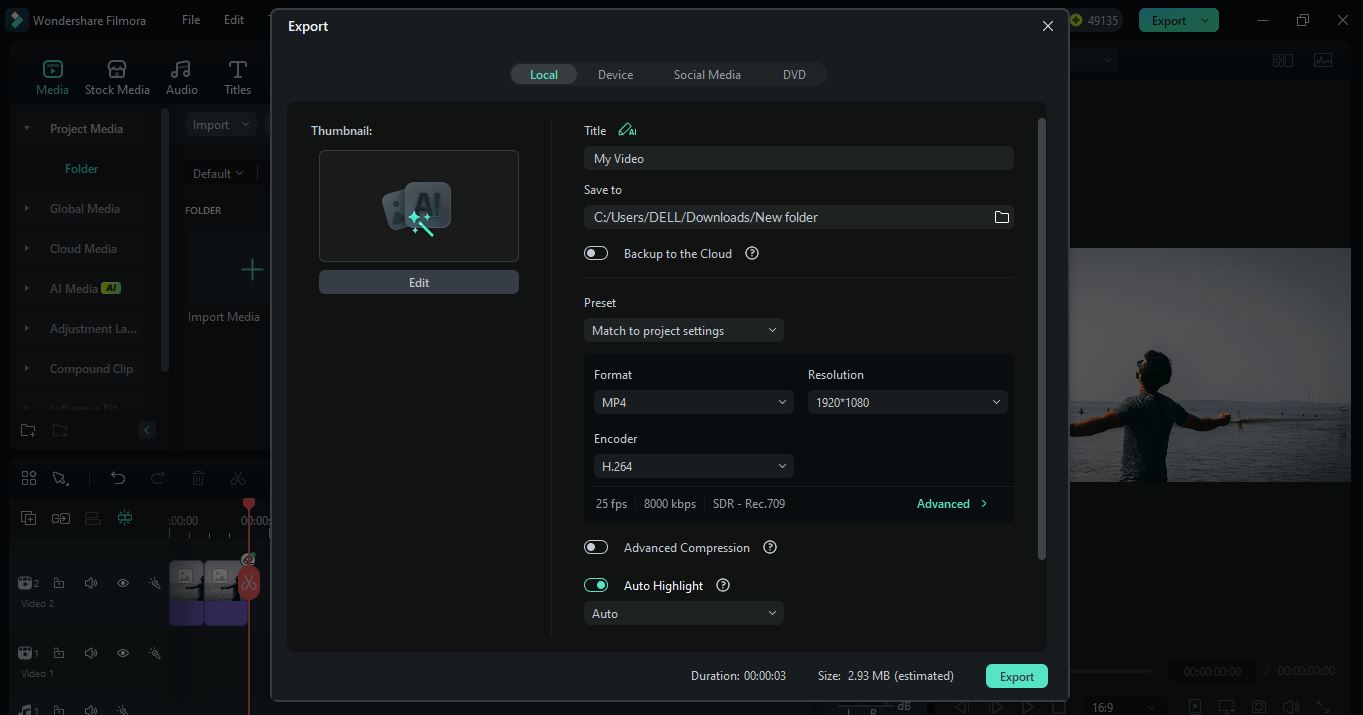Open Resolution dropdown showing 1920*1080
The height and width of the screenshot is (715, 1363).
coord(907,402)
